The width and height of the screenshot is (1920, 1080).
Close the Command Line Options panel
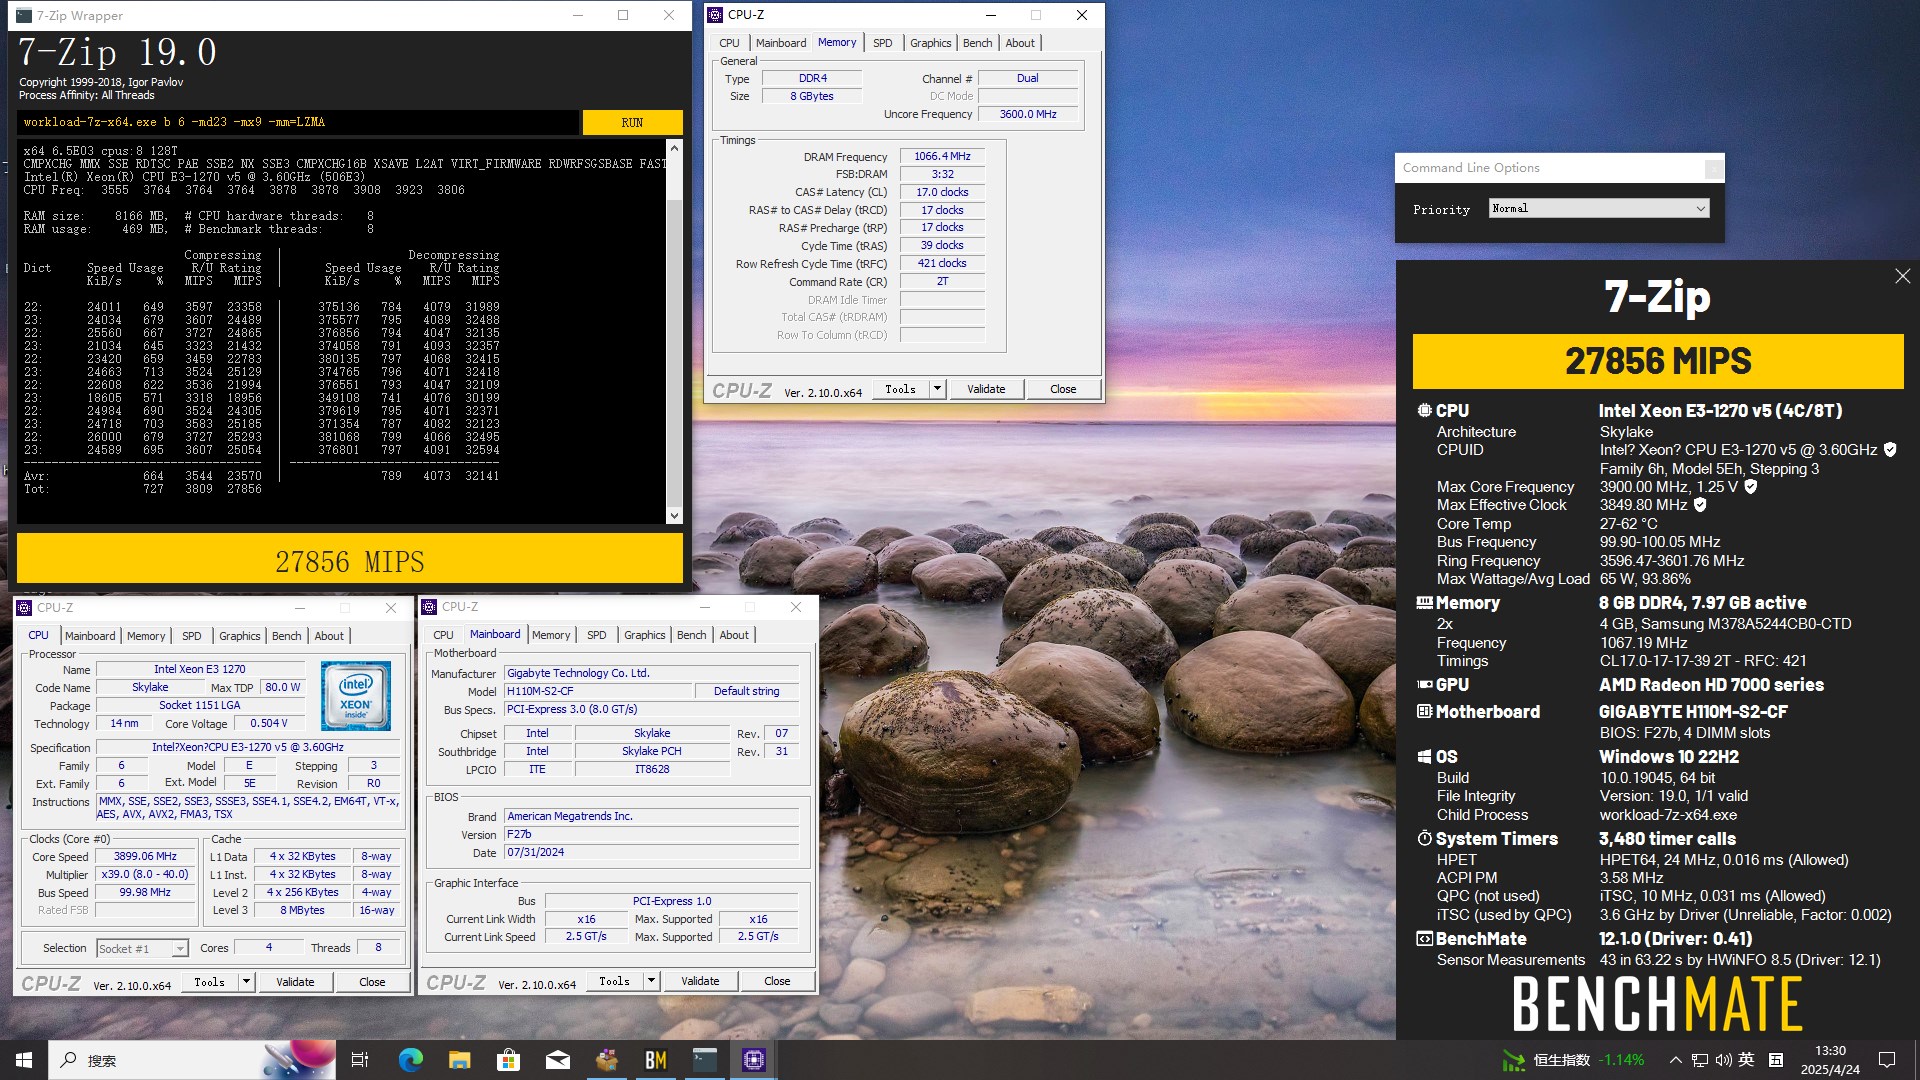point(1713,168)
